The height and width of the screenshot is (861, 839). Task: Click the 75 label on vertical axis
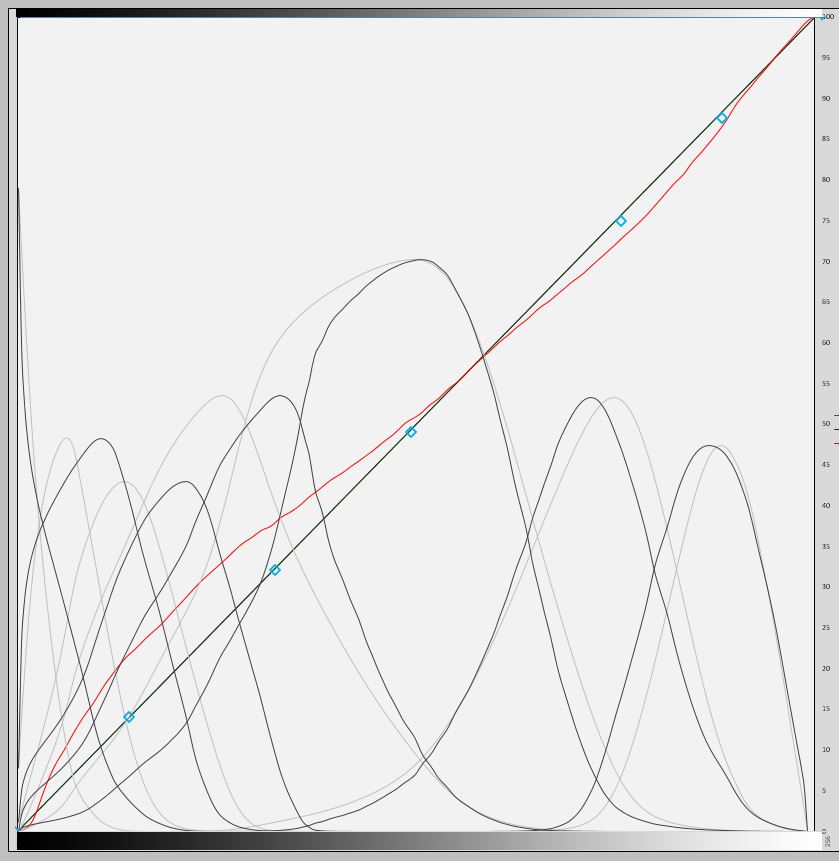point(826,221)
